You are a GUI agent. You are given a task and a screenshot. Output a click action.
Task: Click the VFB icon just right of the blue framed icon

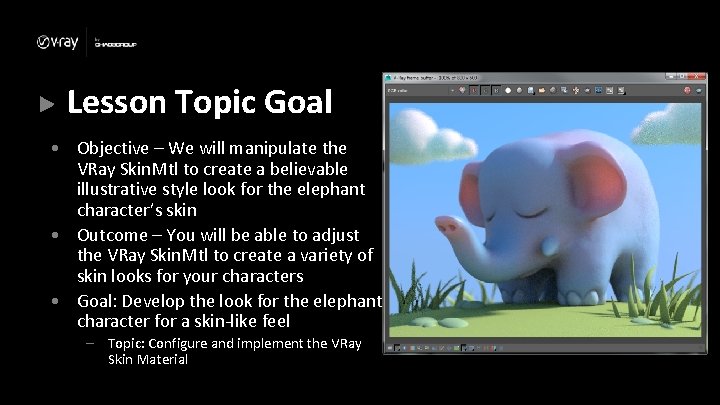click(x=610, y=90)
